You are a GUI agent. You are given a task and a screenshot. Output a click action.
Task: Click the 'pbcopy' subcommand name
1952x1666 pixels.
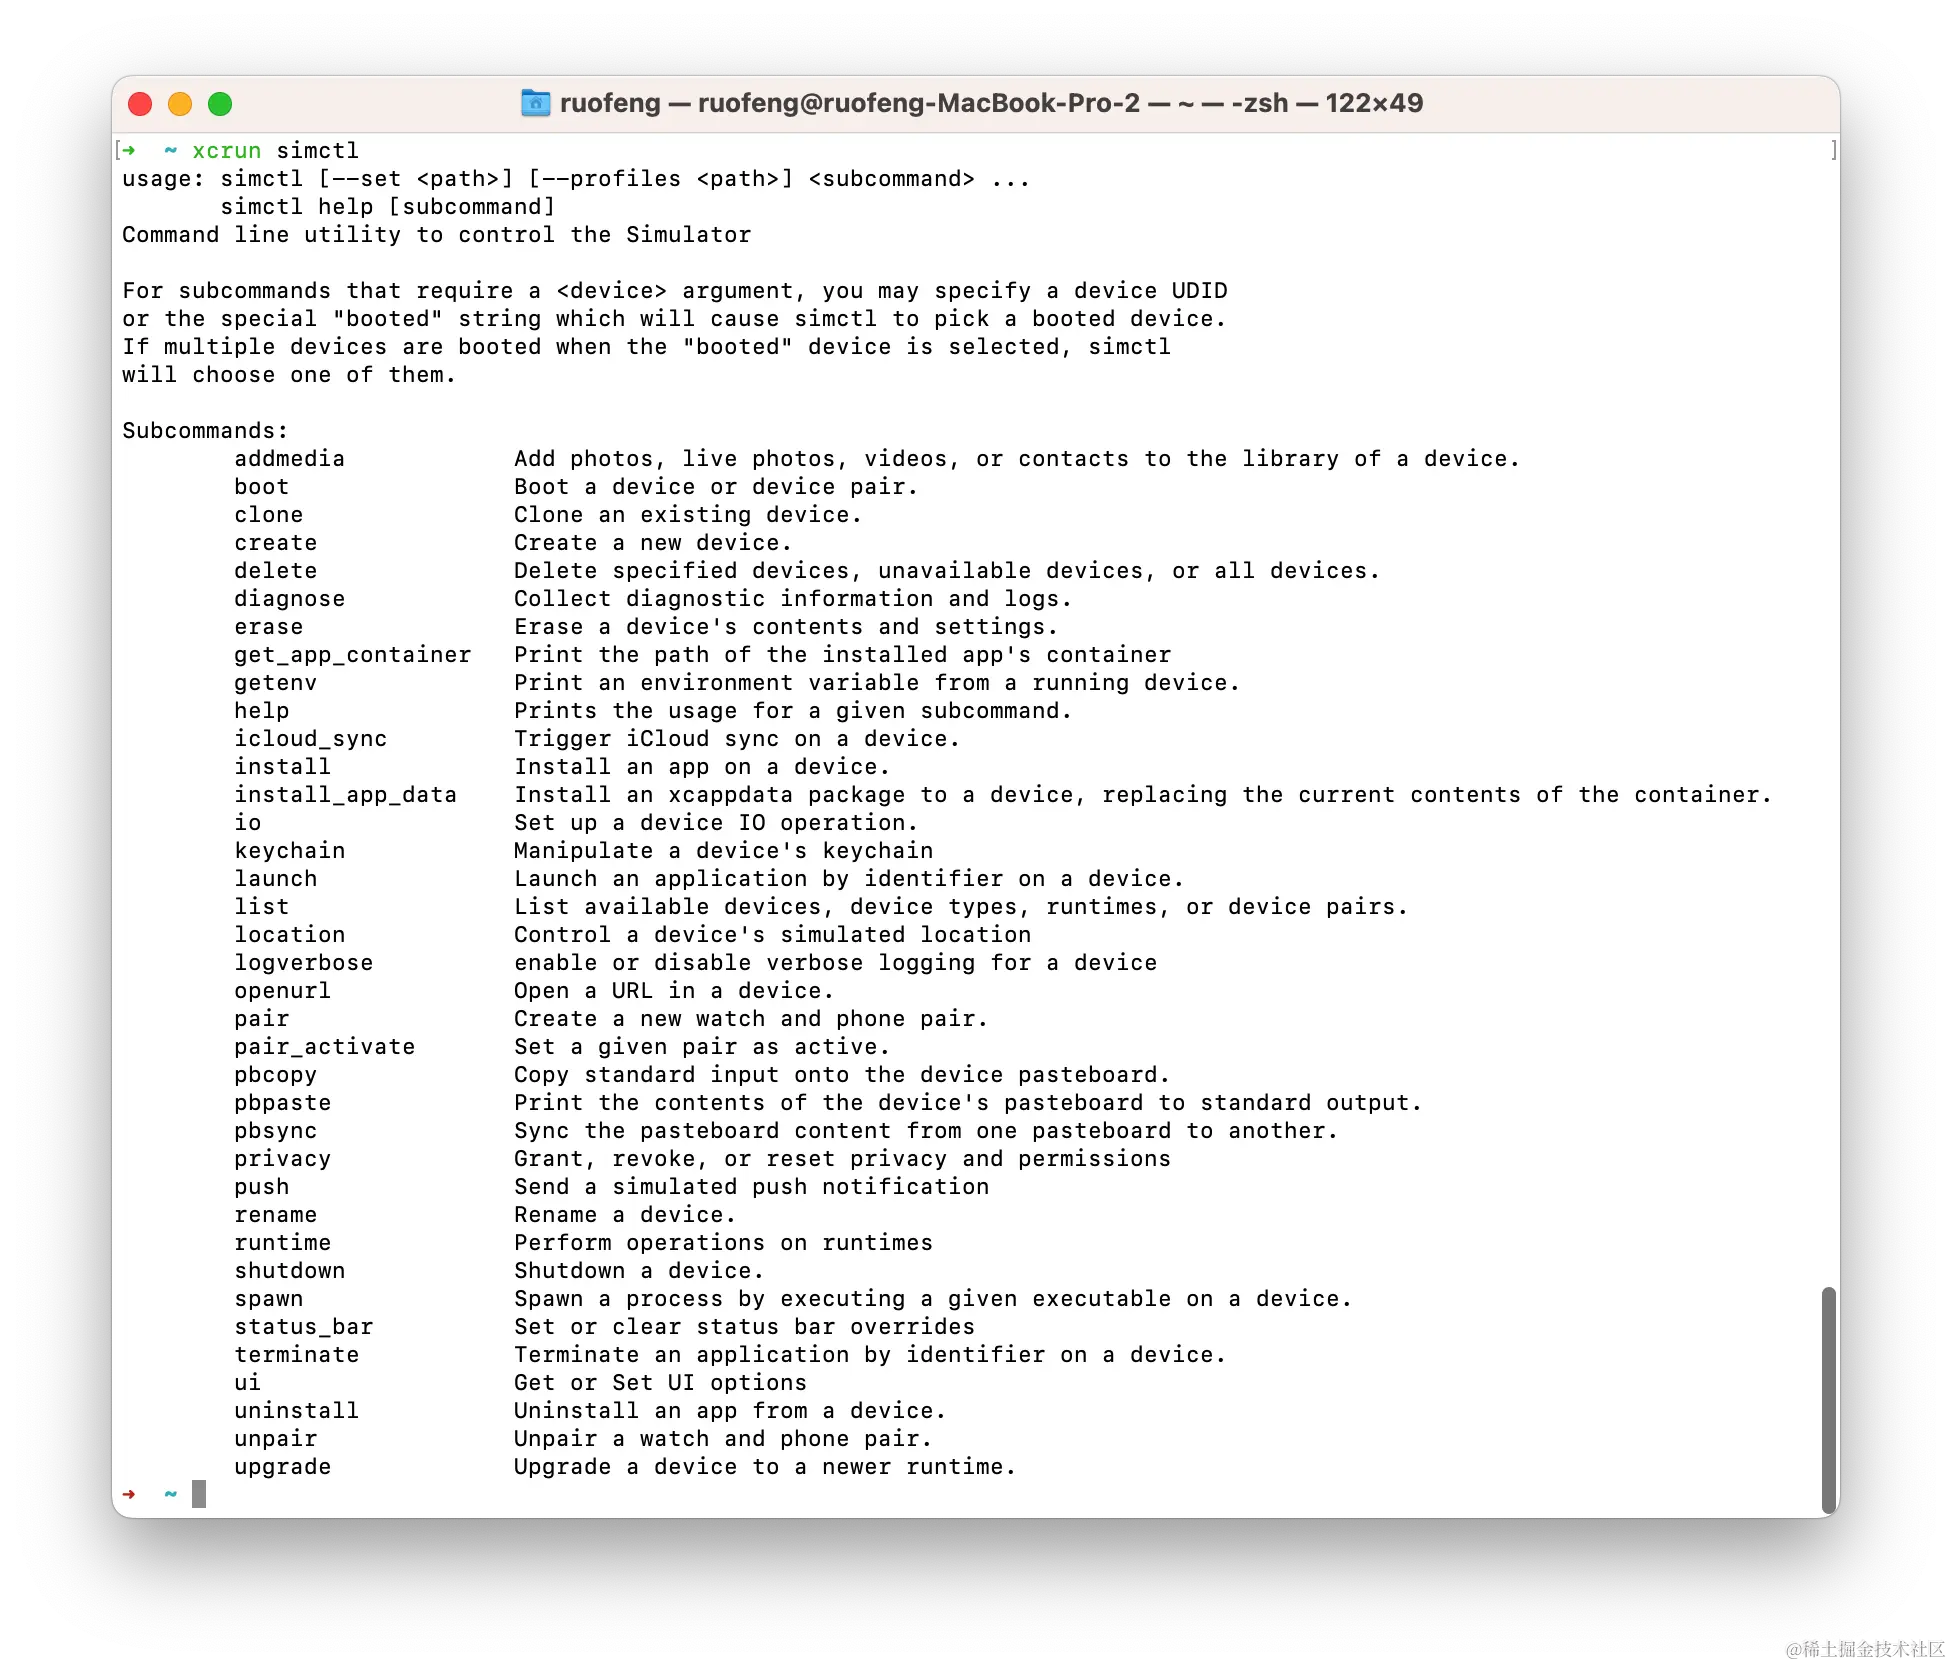pyautogui.click(x=276, y=1075)
